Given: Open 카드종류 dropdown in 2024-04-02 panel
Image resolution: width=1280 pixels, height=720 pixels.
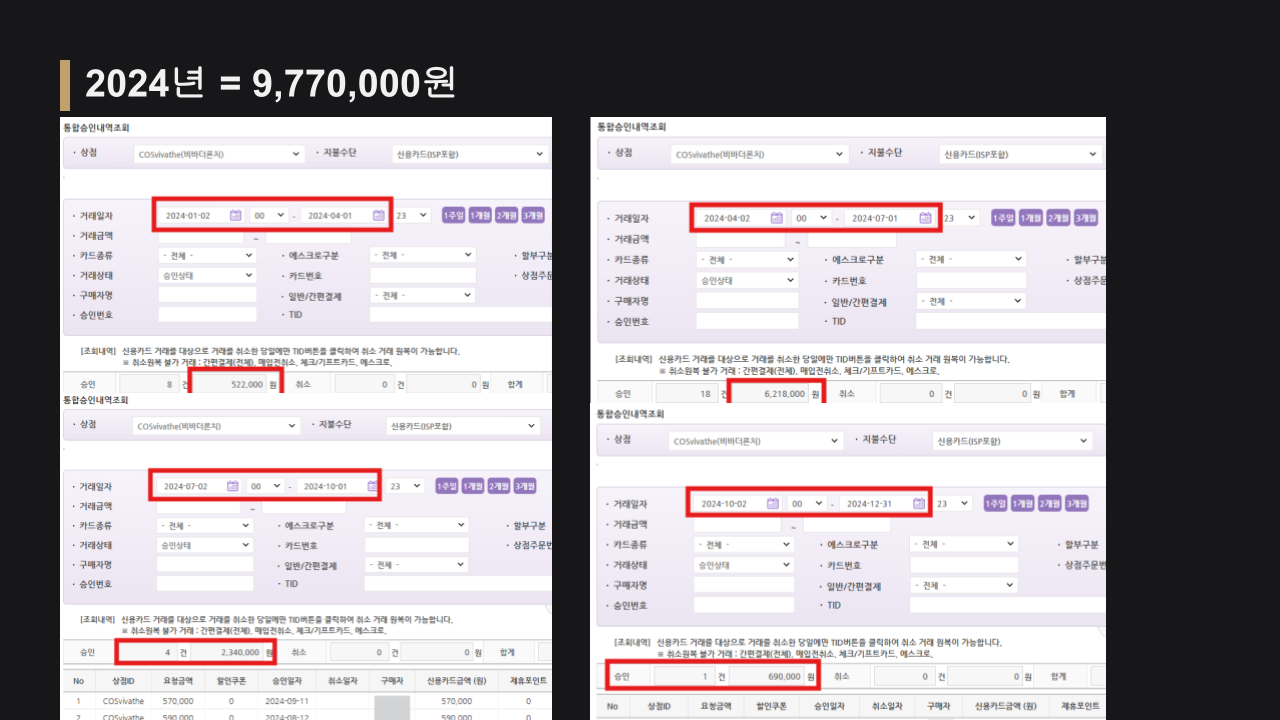Looking at the screenshot, I should (x=746, y=259).
